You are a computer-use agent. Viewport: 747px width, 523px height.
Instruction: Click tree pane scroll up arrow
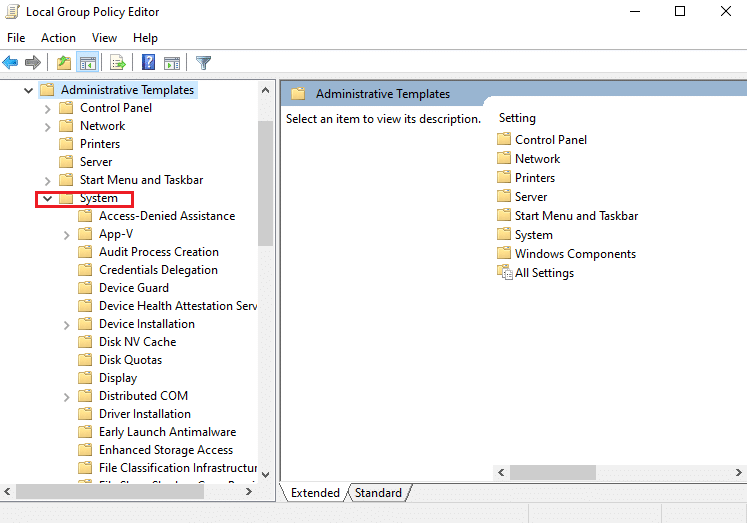coord(266,90)
